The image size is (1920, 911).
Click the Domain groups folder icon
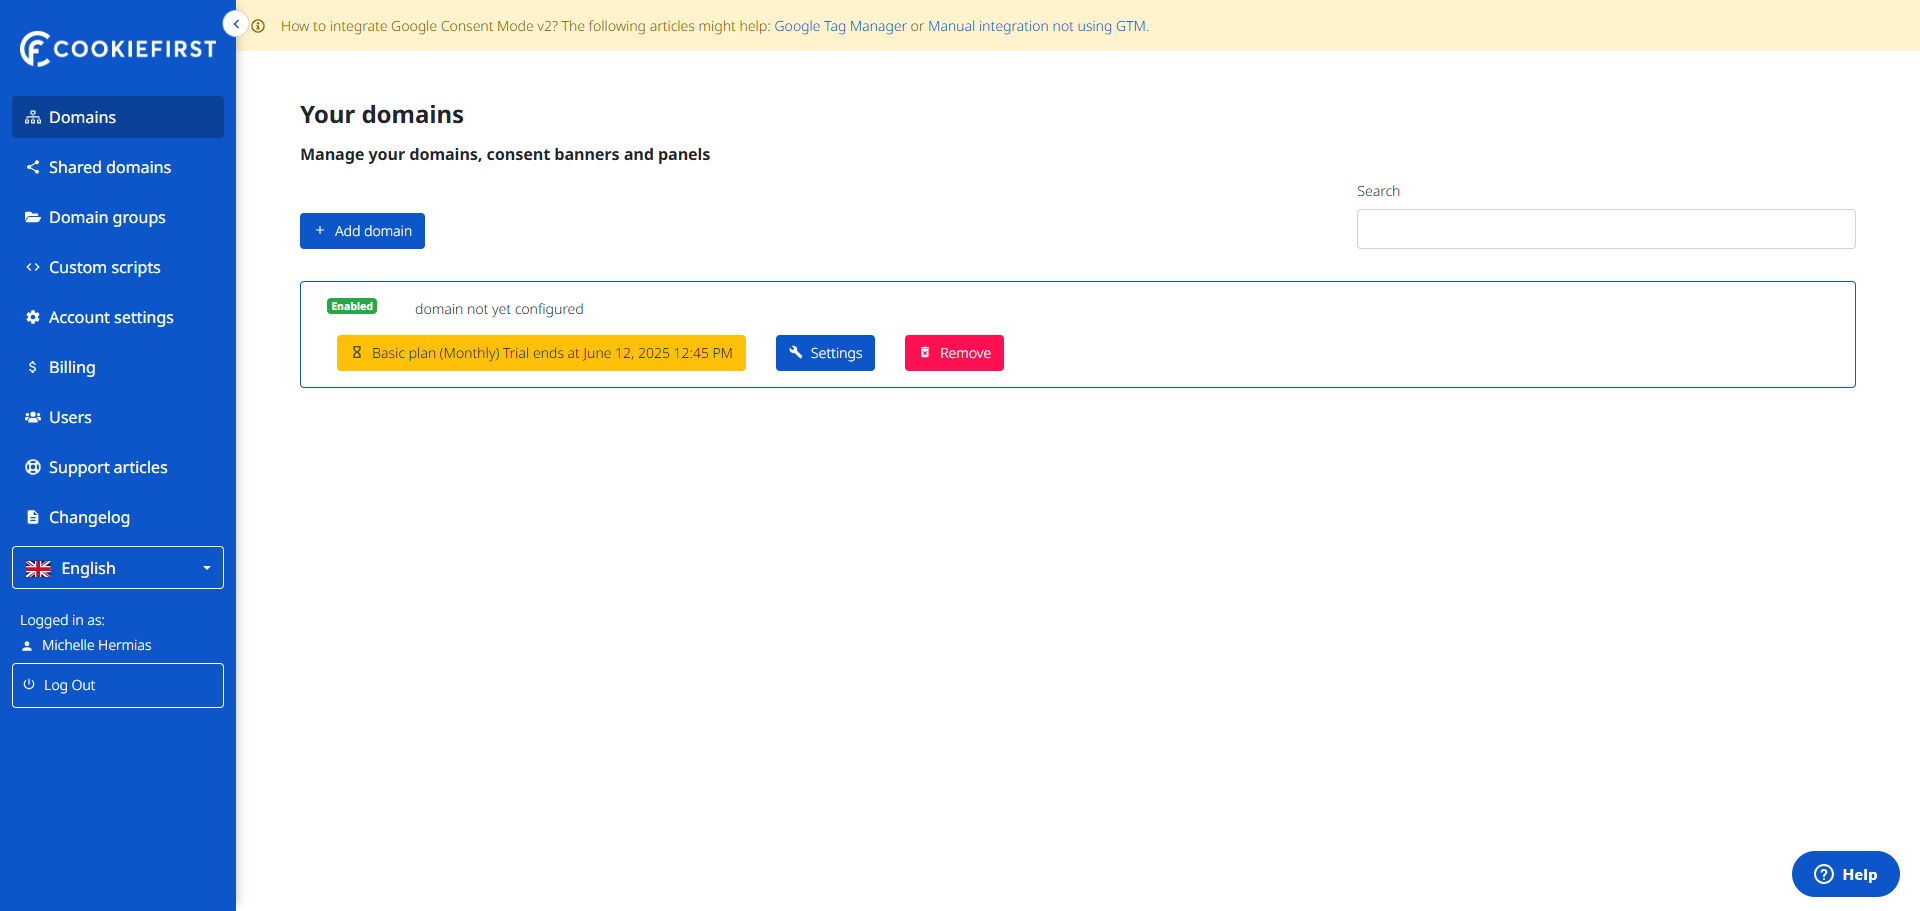pos(33,217)
